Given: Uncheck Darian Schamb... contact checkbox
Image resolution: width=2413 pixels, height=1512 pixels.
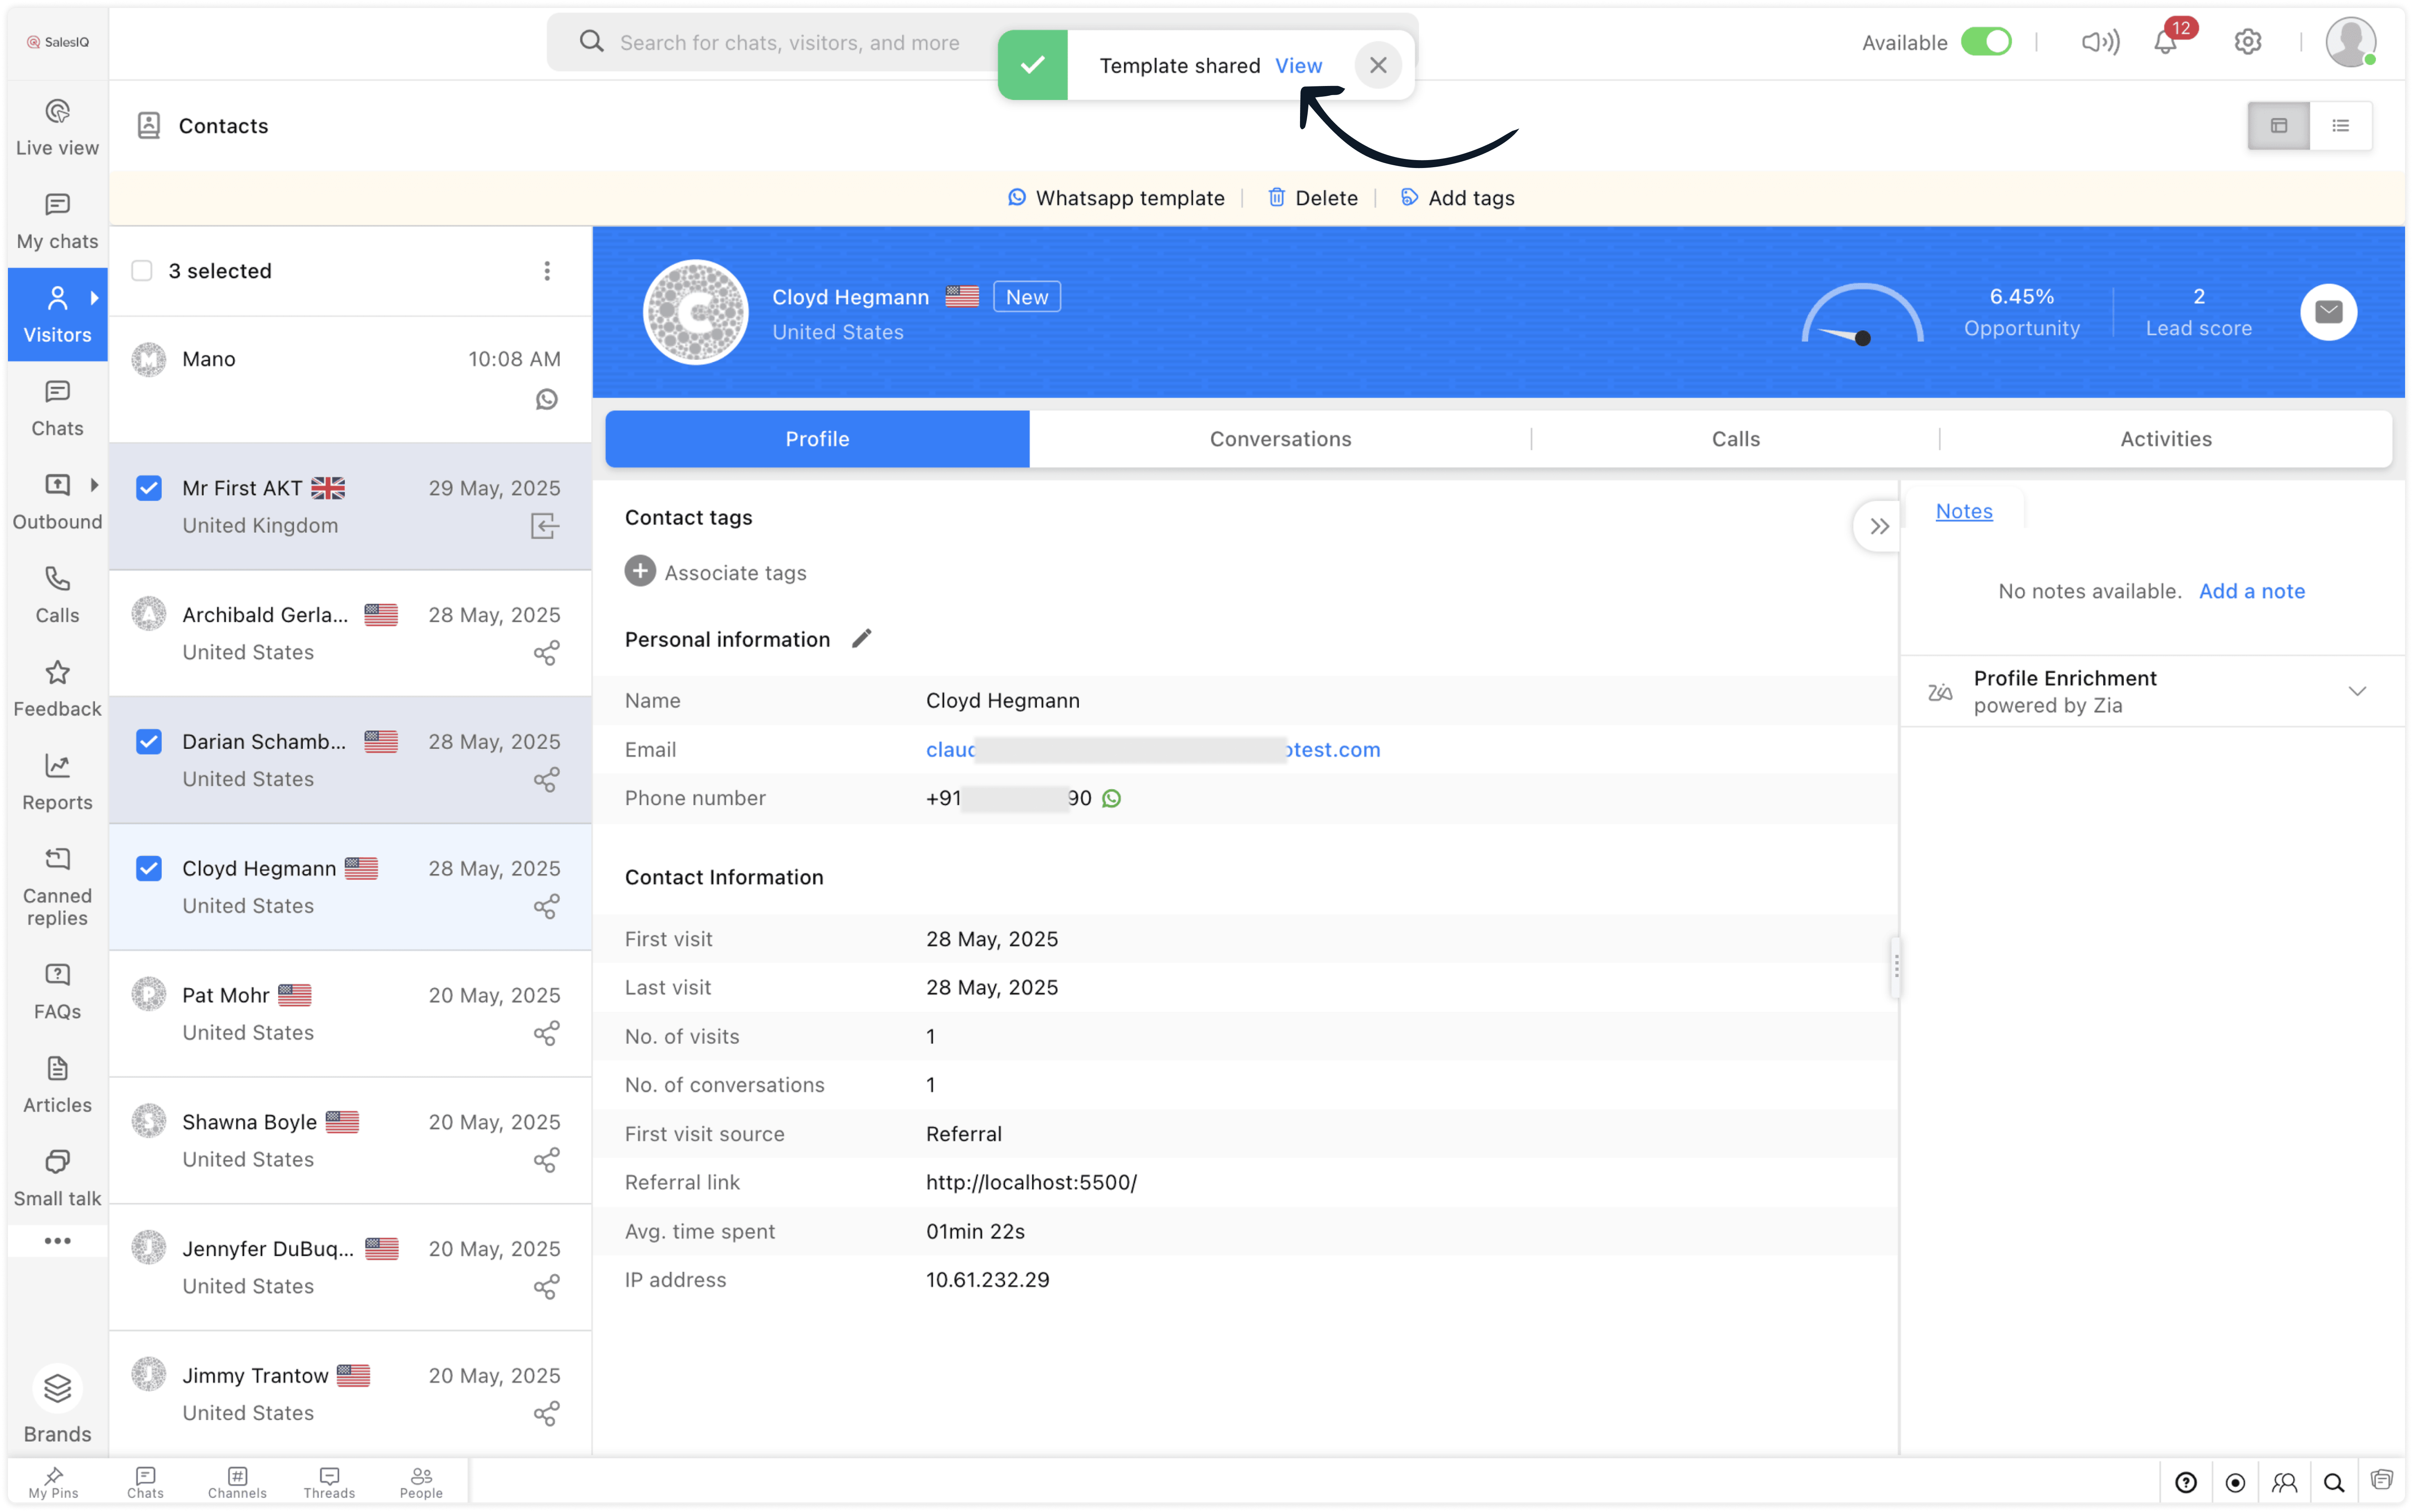Looking at the screenshot, I should 149,742.
